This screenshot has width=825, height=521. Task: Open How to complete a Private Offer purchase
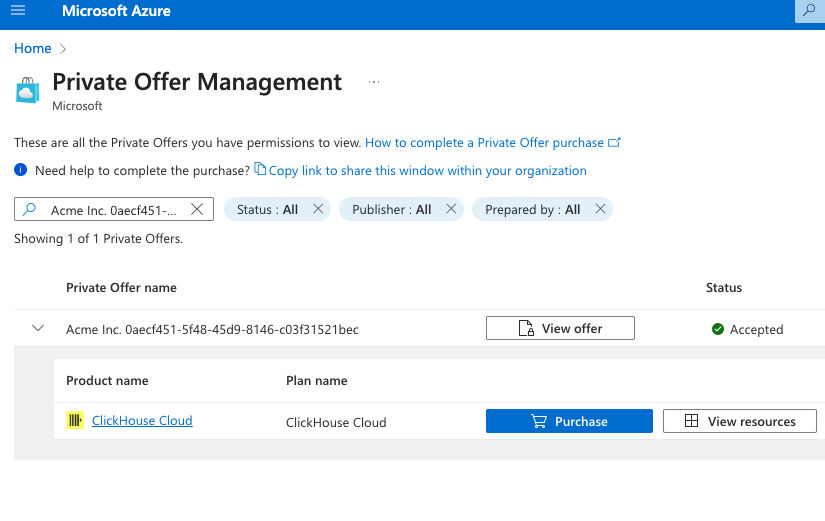point(485,143)
